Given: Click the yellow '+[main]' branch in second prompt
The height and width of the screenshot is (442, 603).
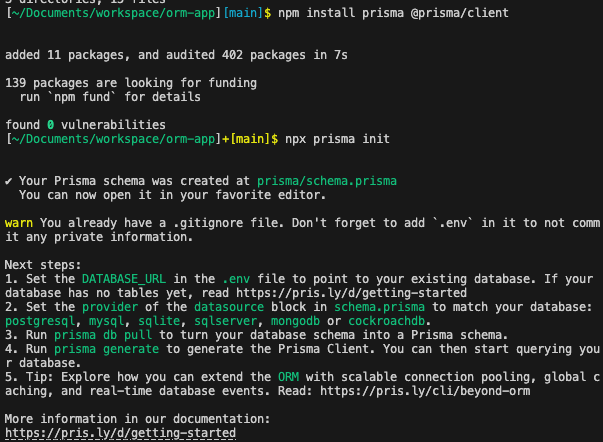Looking at the screenshot, I should 246,139.
